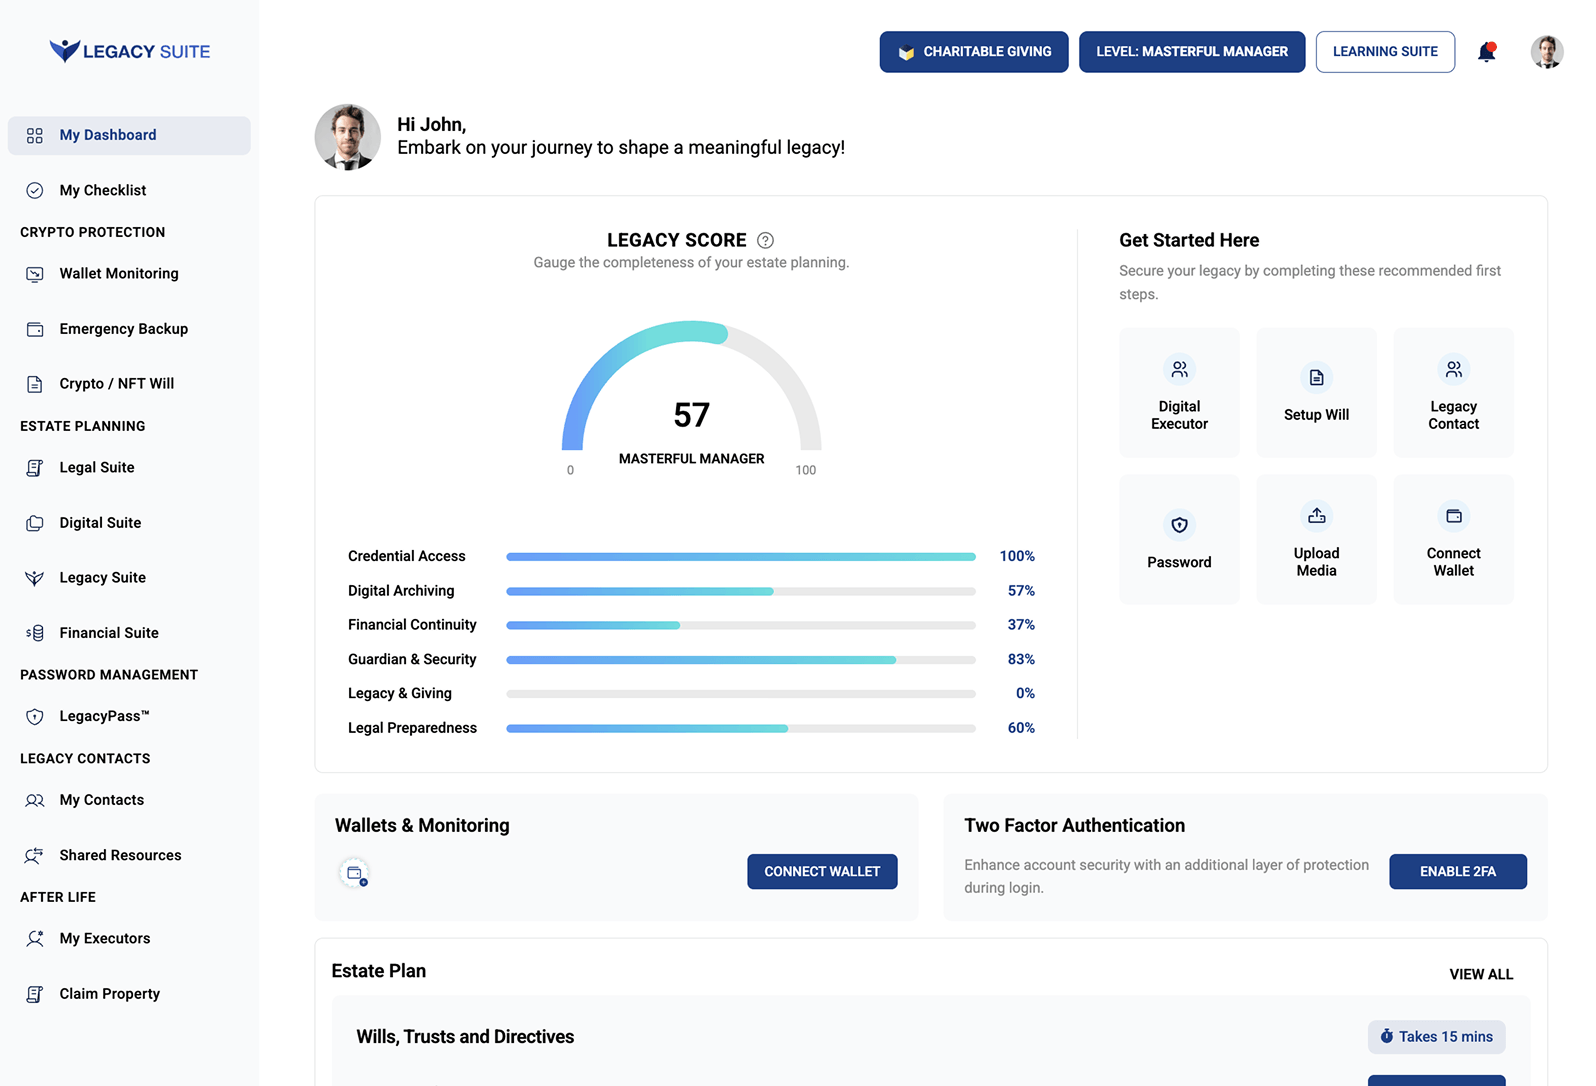Click the Connect Wallet card icon
The width and height of the screenshot is (1596, 1086).
1453,516
